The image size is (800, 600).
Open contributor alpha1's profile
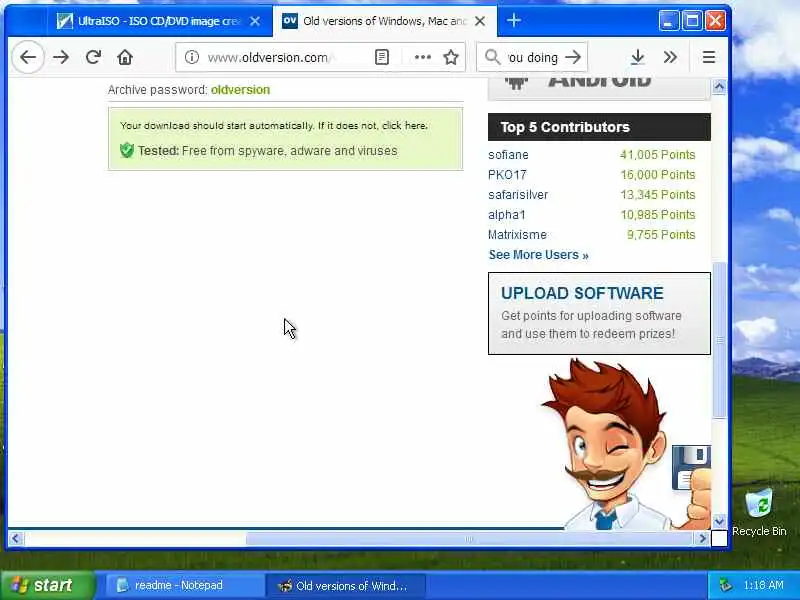tap(507, 215)
